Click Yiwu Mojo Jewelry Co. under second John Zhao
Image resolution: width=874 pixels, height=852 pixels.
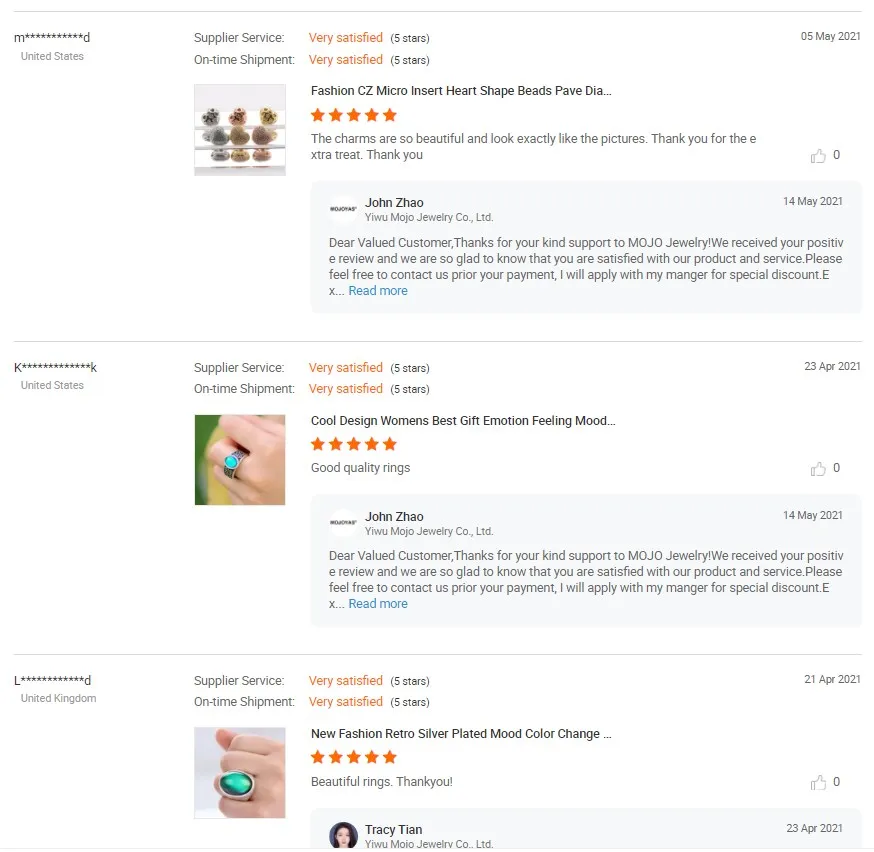[429, 532]
